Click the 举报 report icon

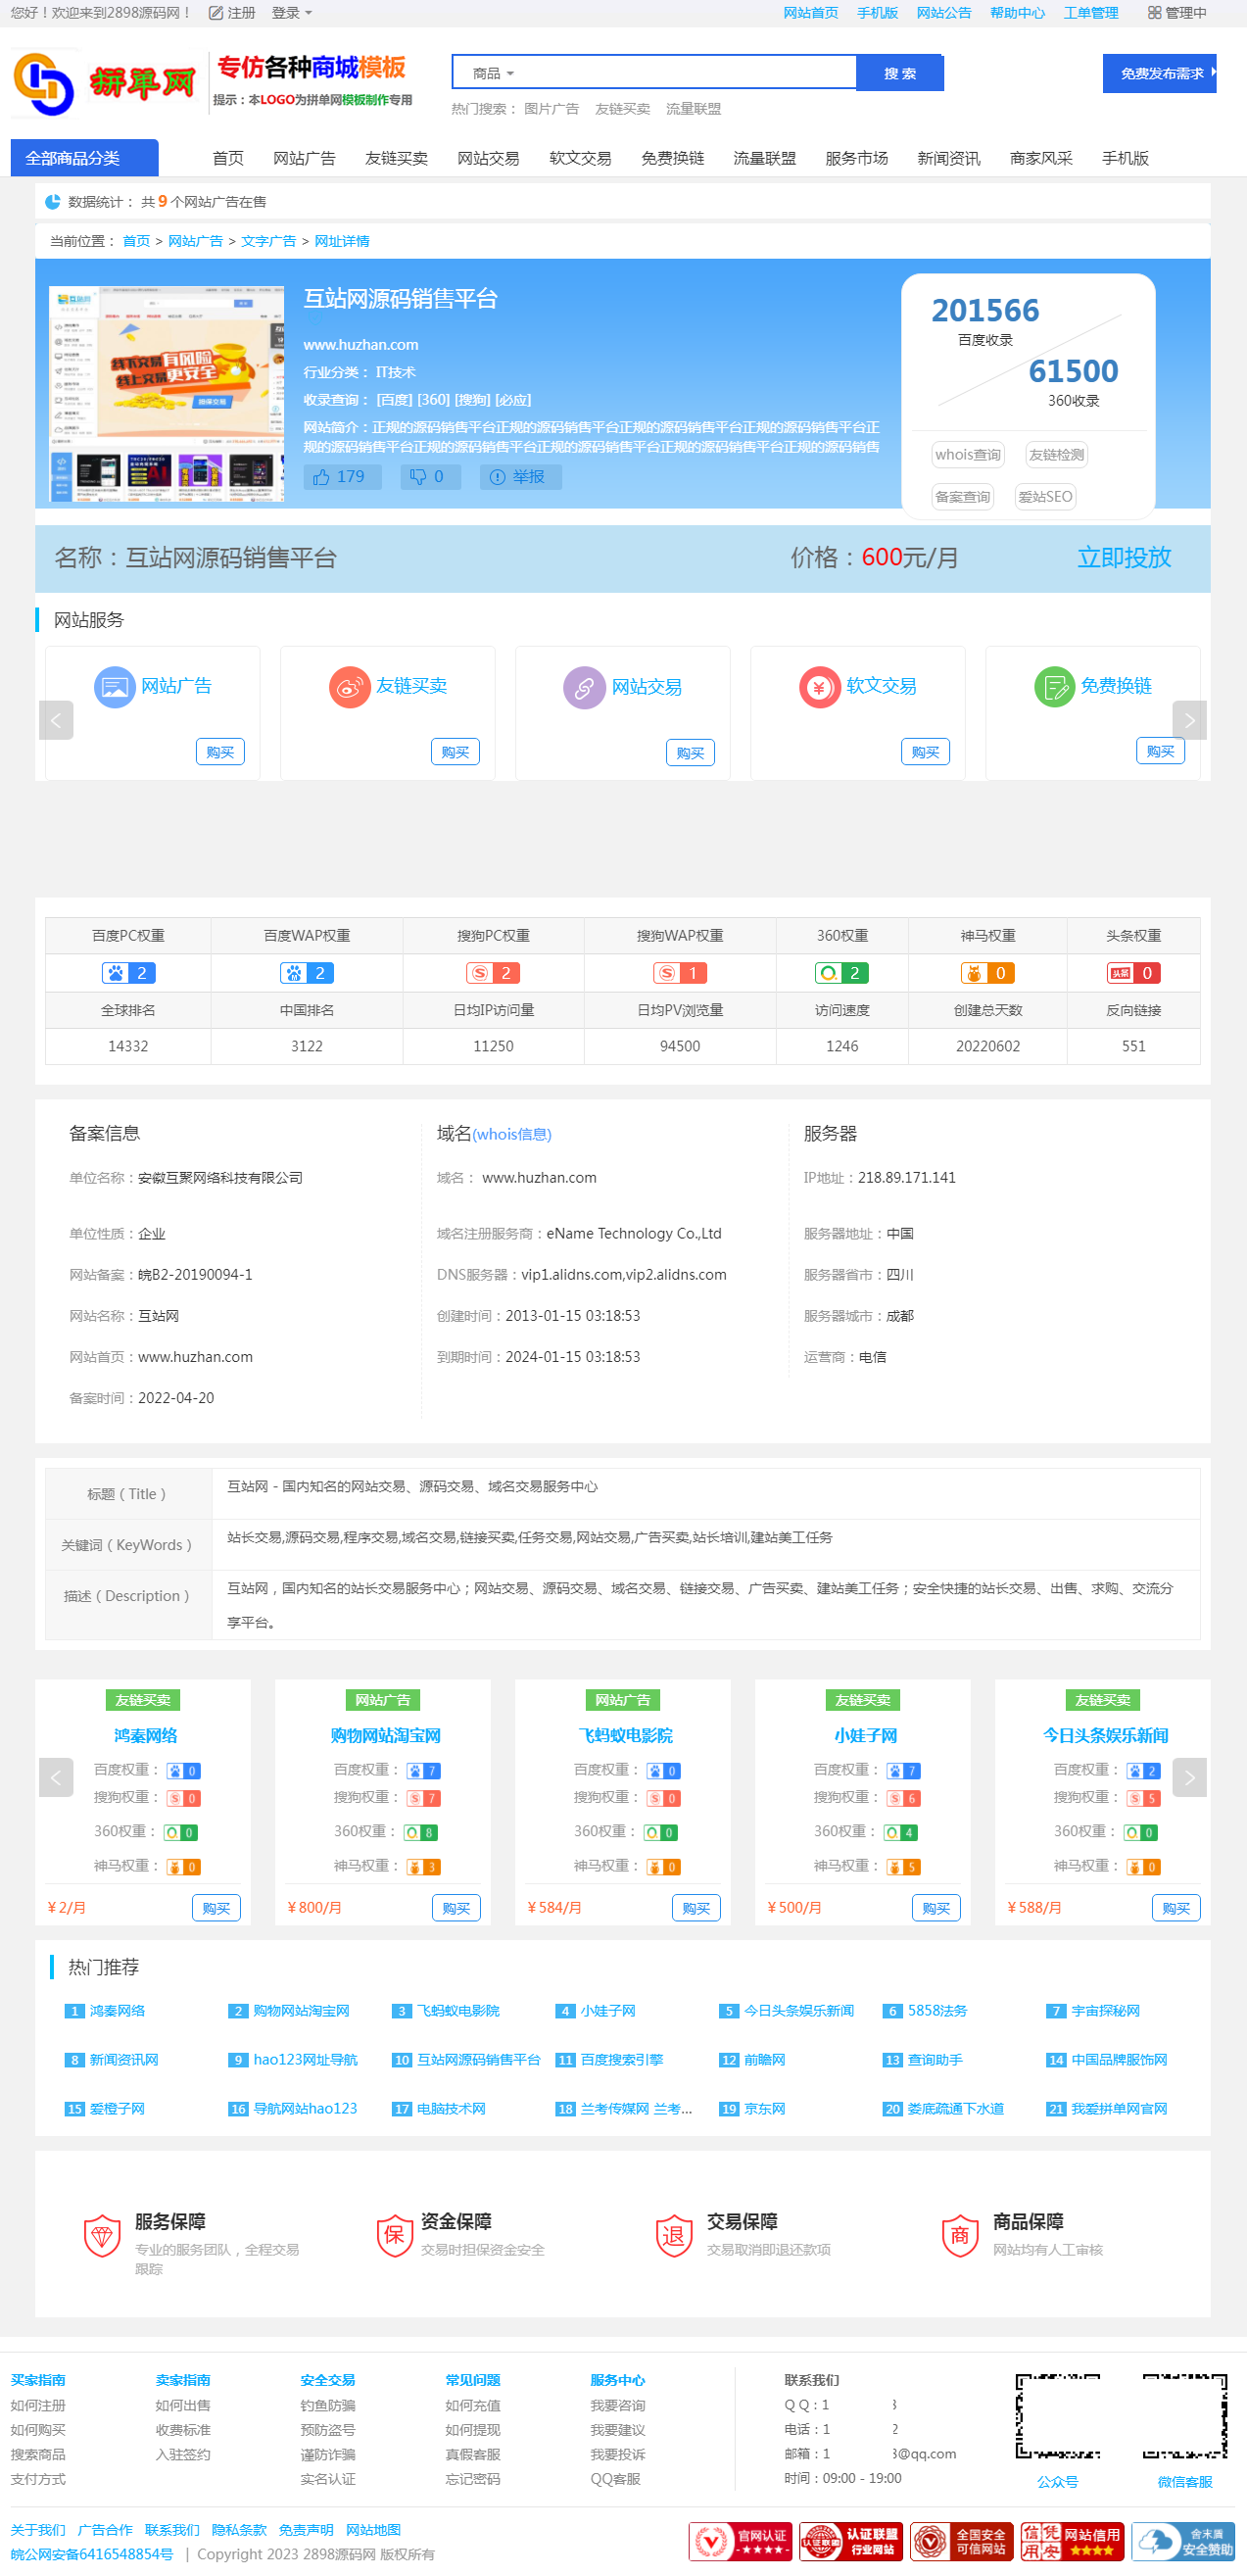pos(497,477)
